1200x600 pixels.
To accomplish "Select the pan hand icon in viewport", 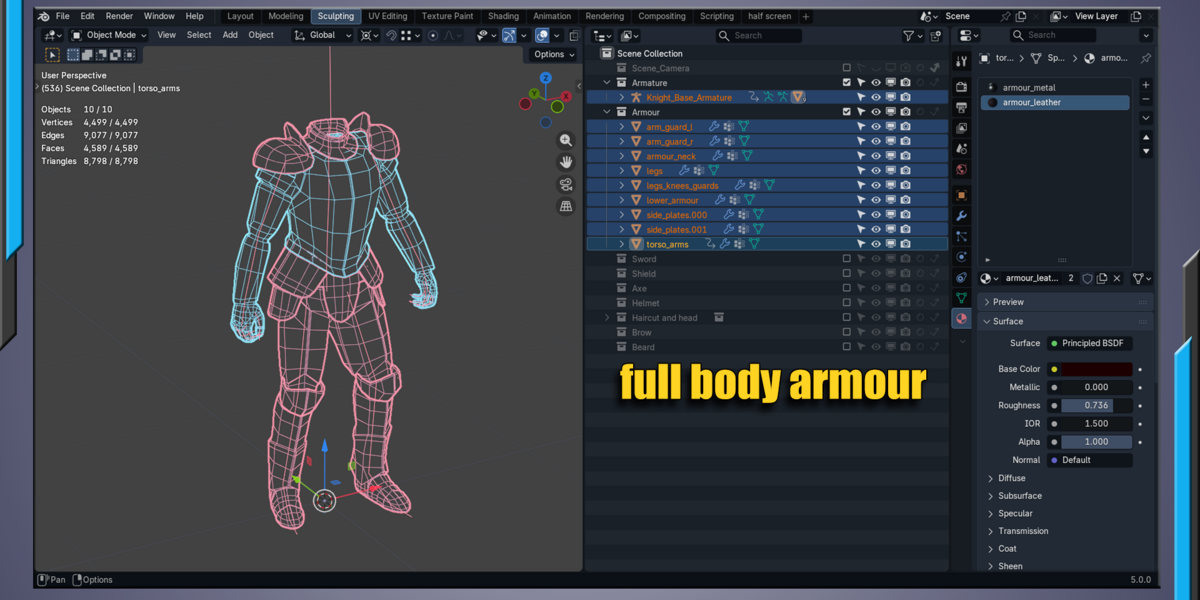I will tap(566, 162).
